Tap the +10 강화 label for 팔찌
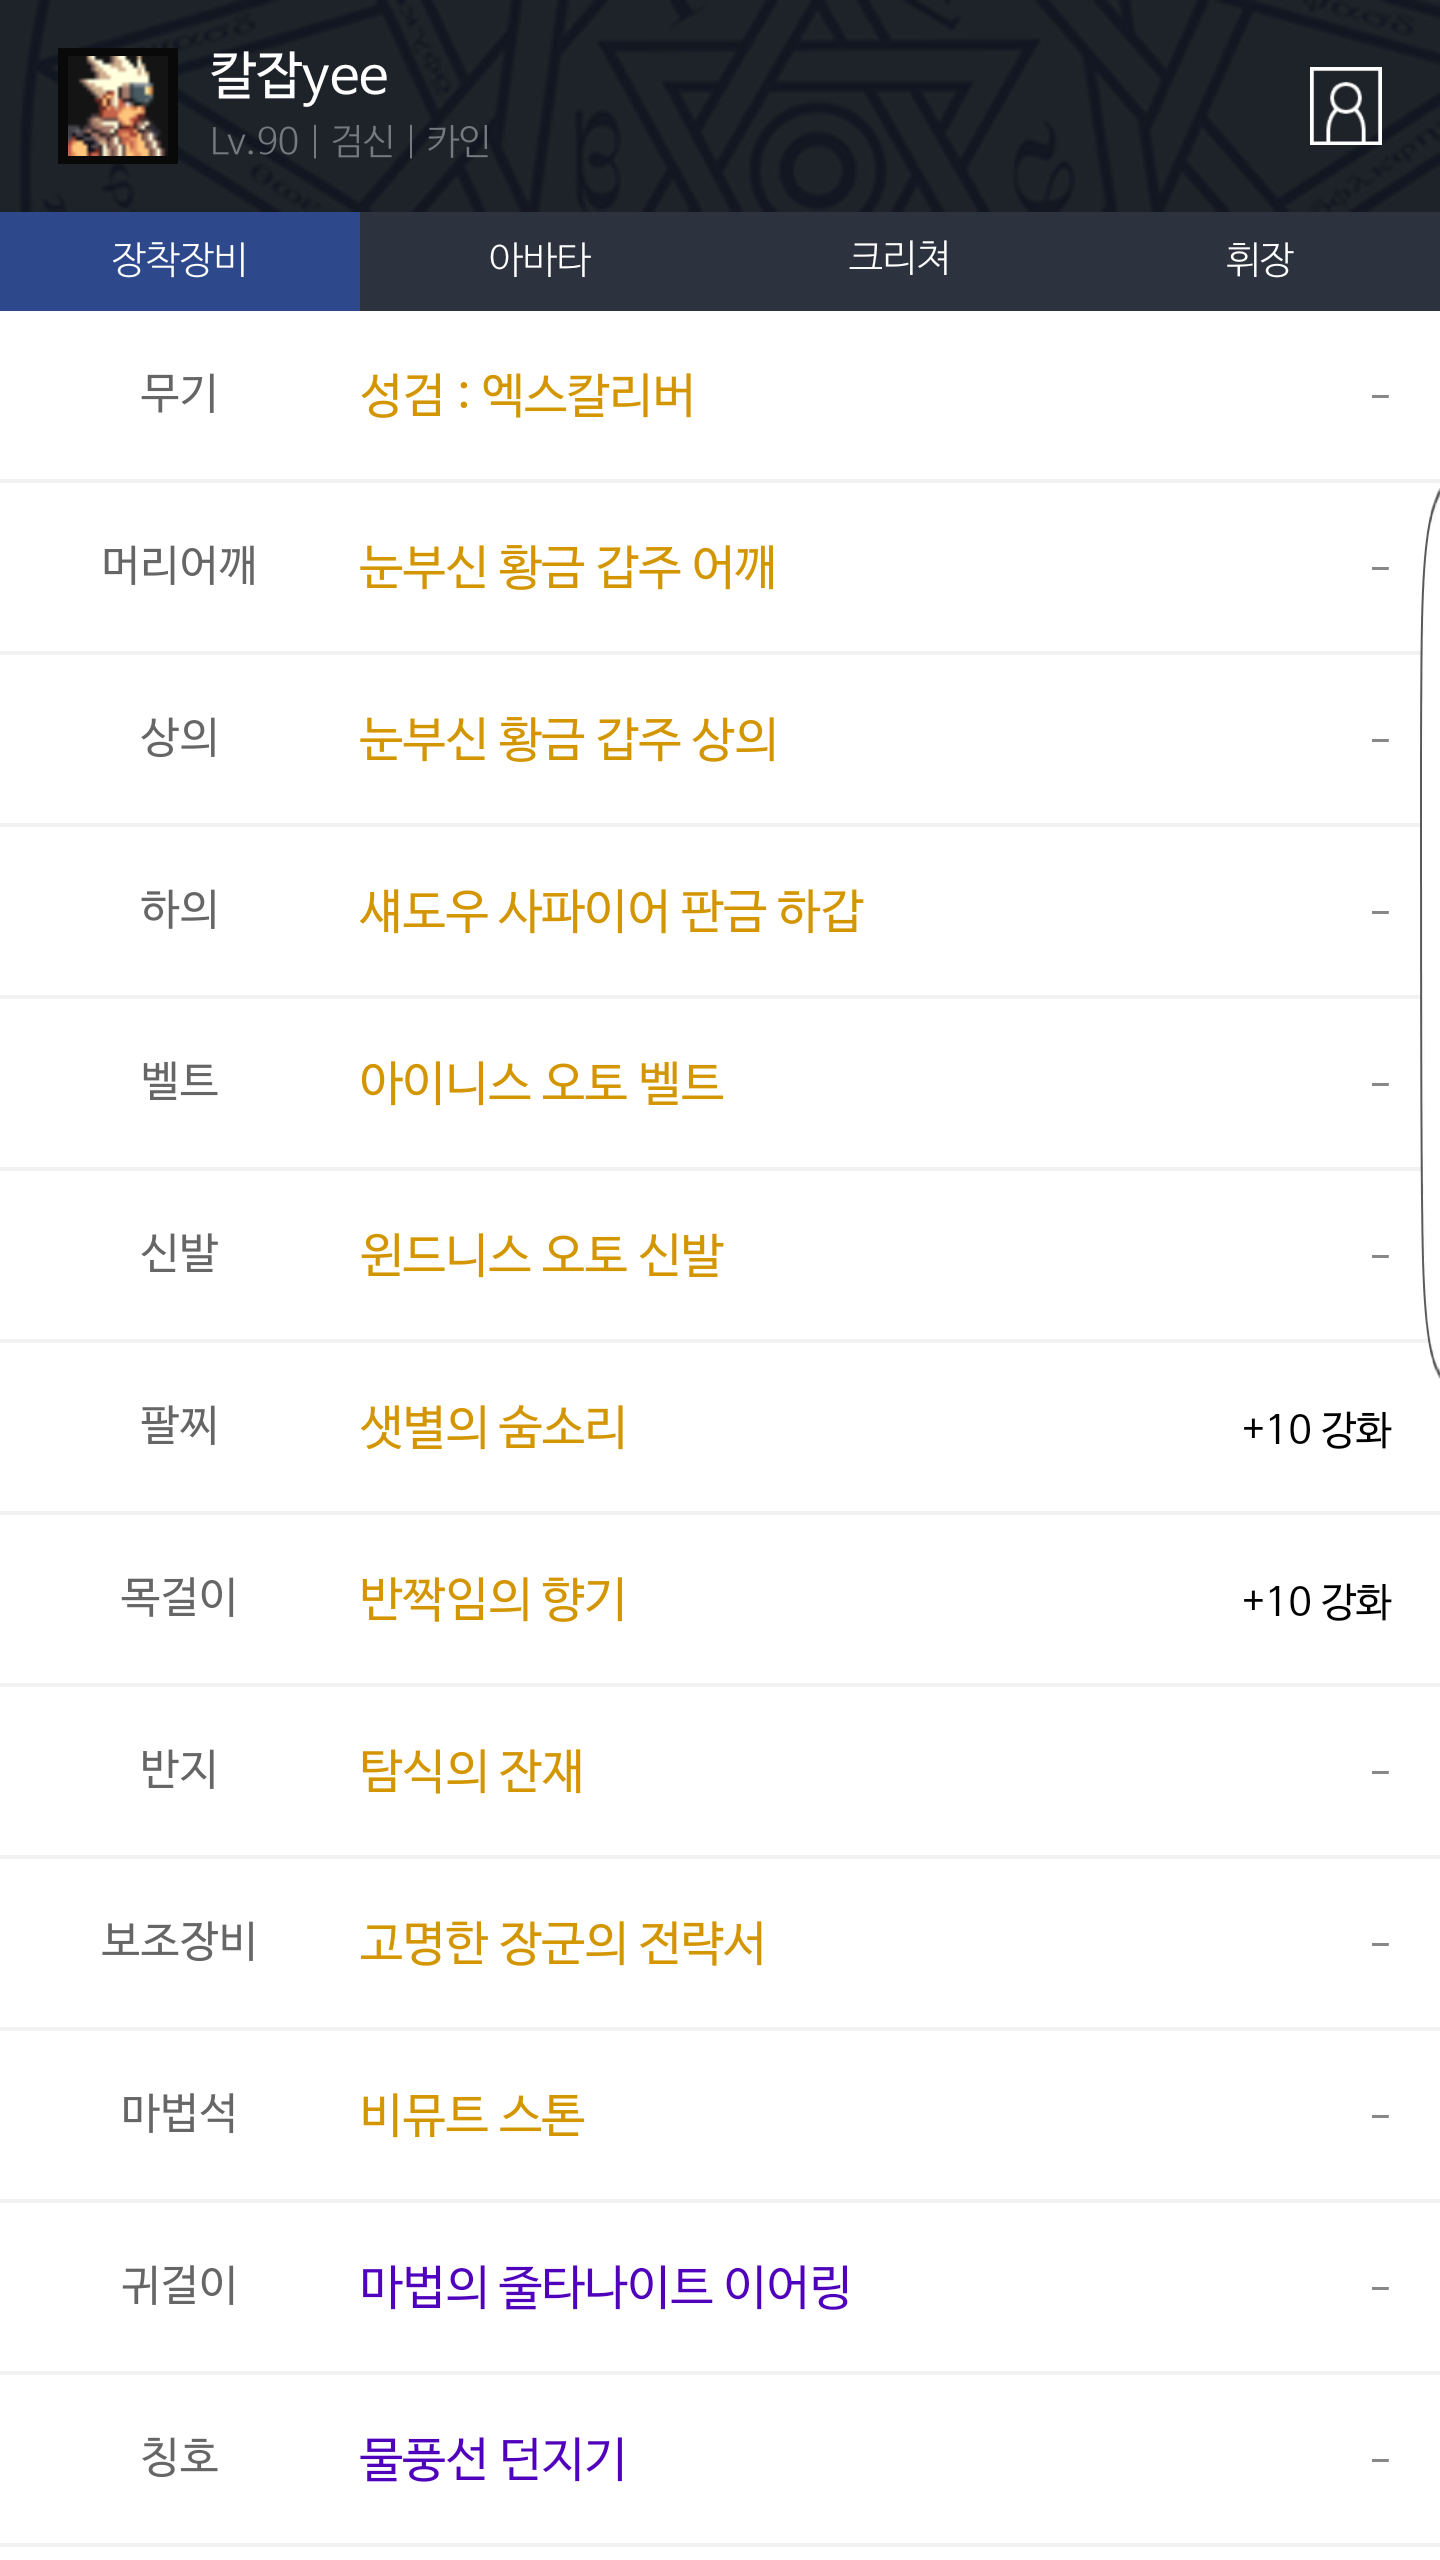This screenshot has width=1440, height=2560. click(1316, 1429)
